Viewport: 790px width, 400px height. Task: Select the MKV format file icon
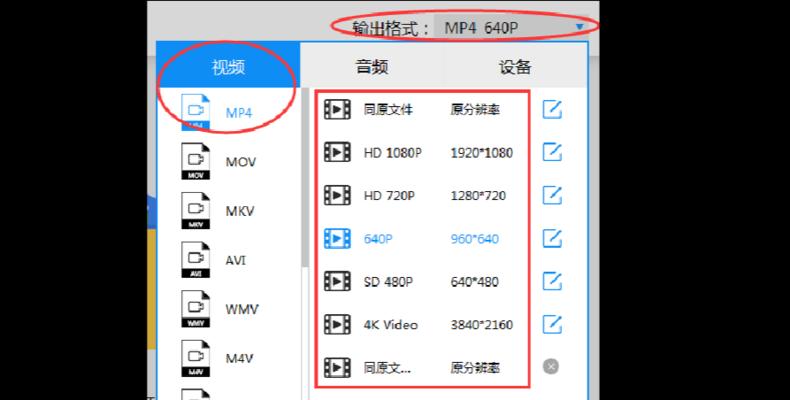(x=195, y=211)
